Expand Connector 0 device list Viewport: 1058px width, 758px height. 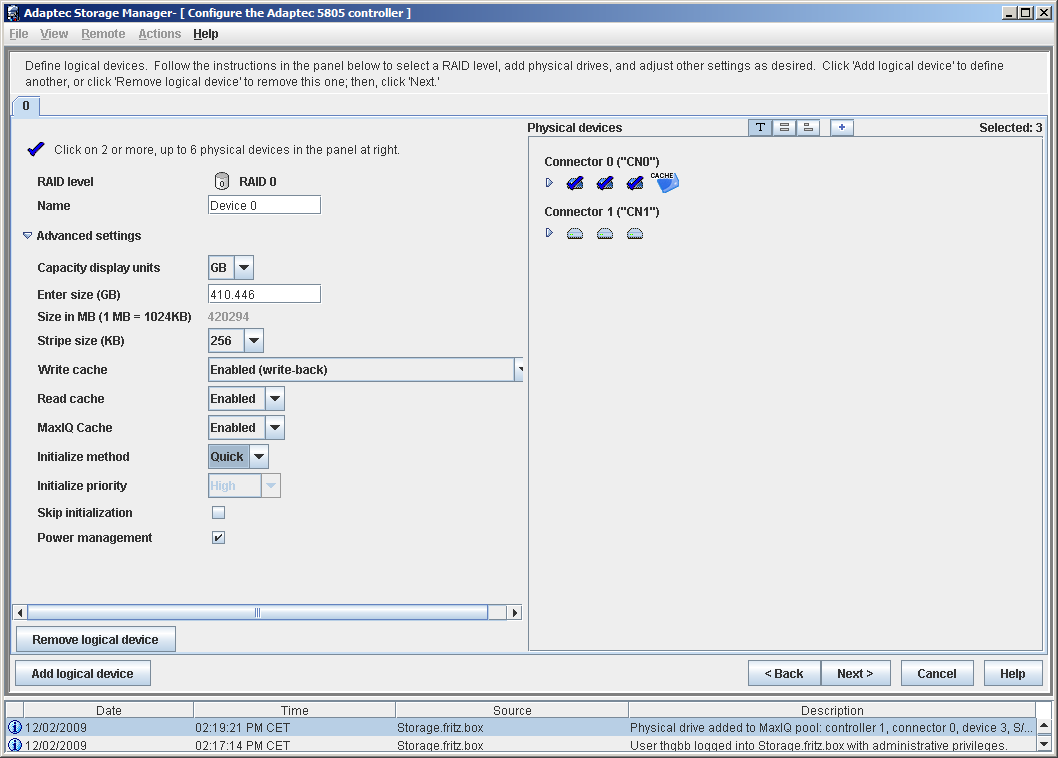pyautogui.click(x=549, y=183)
